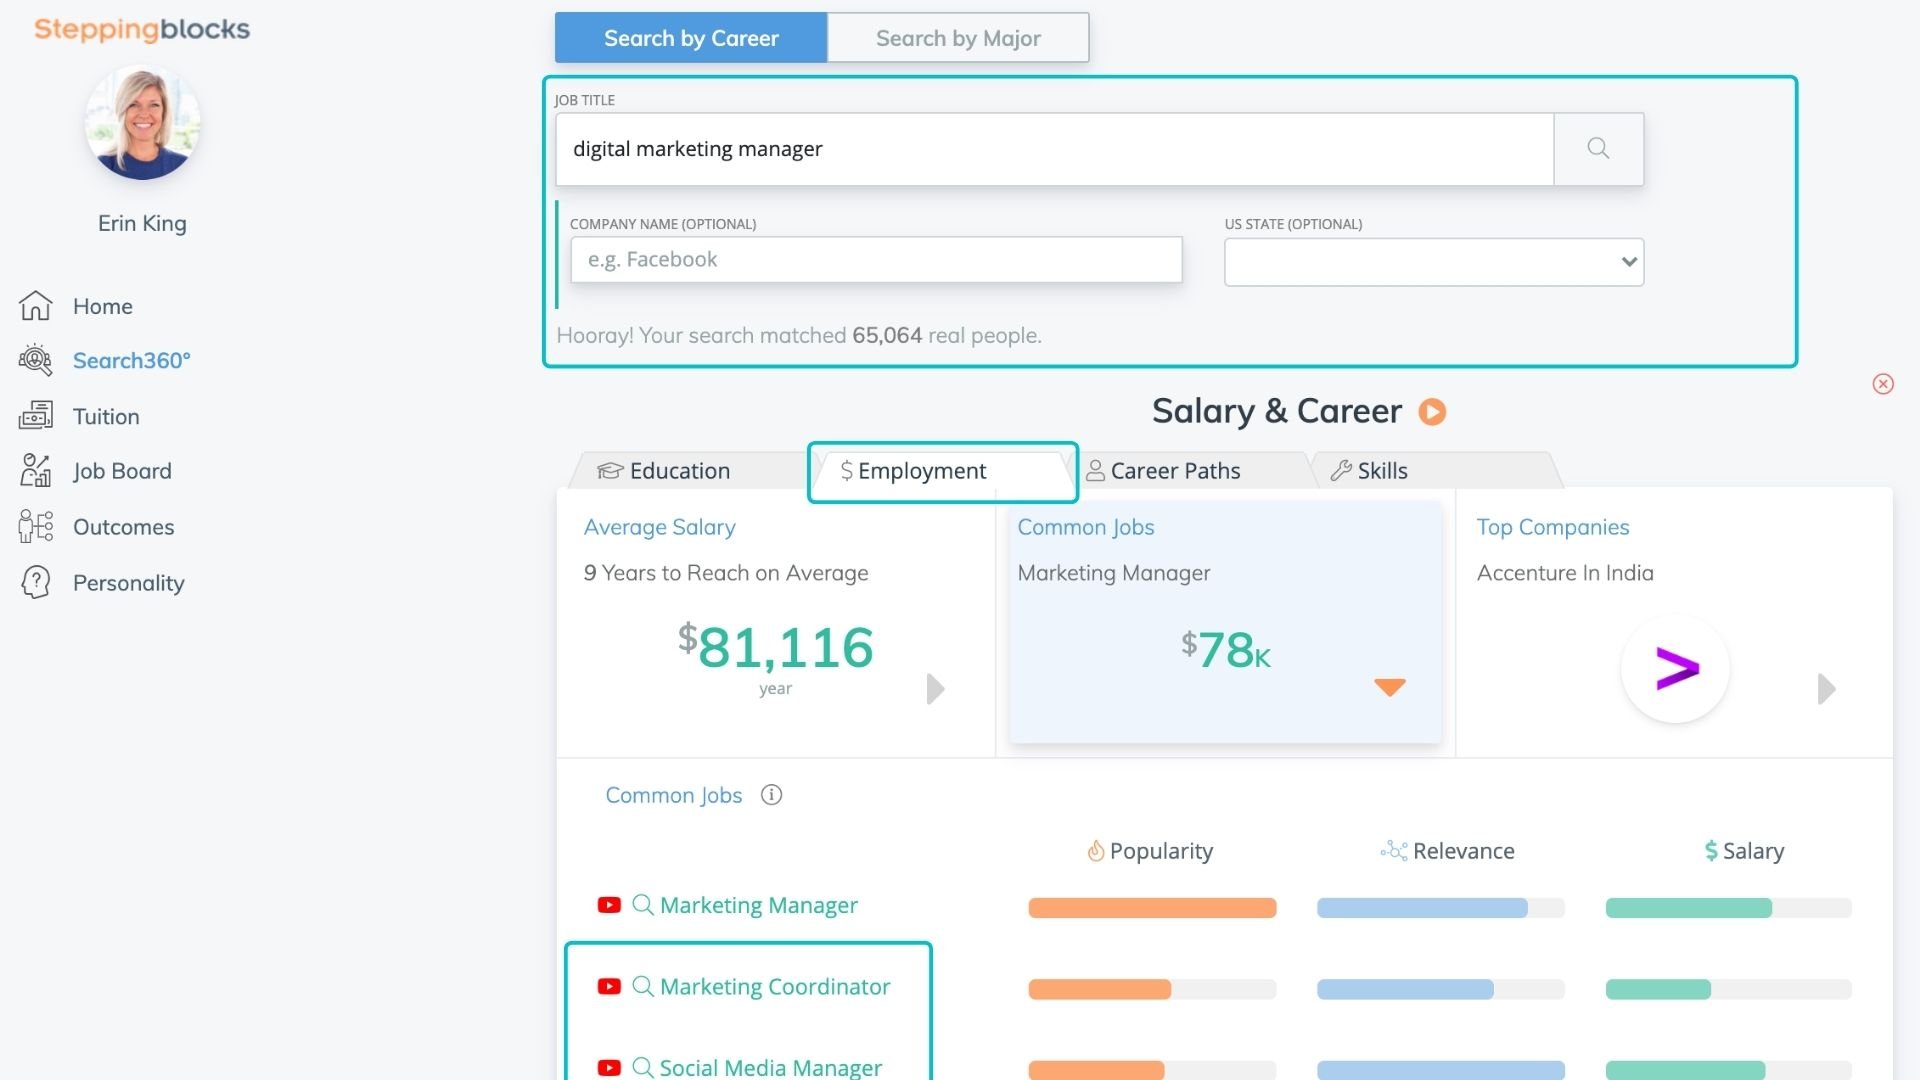Focus the company name field

(876, 260)
